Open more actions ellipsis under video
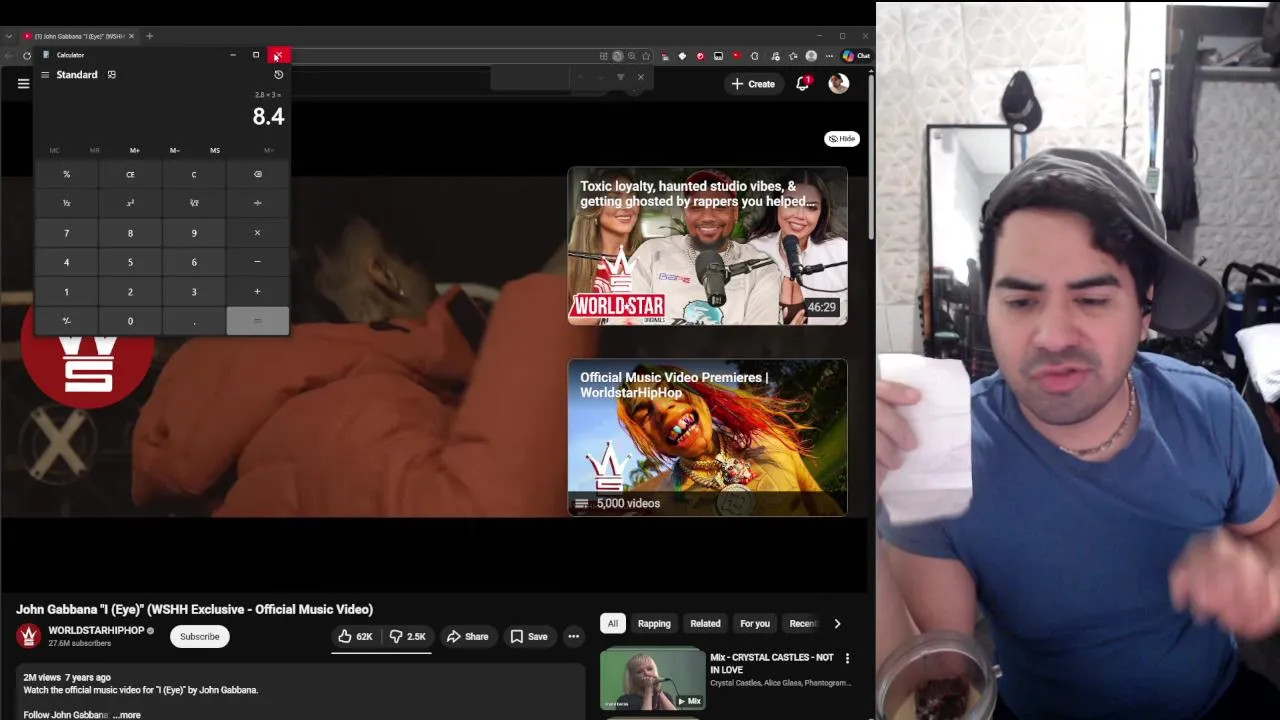The height and width of the screenshot is (720, 1280). point(573,636)
